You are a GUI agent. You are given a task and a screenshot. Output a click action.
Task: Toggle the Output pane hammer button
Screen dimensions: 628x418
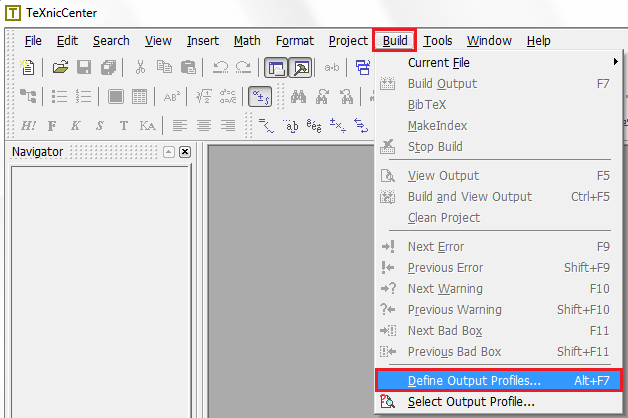pos(300,68)
